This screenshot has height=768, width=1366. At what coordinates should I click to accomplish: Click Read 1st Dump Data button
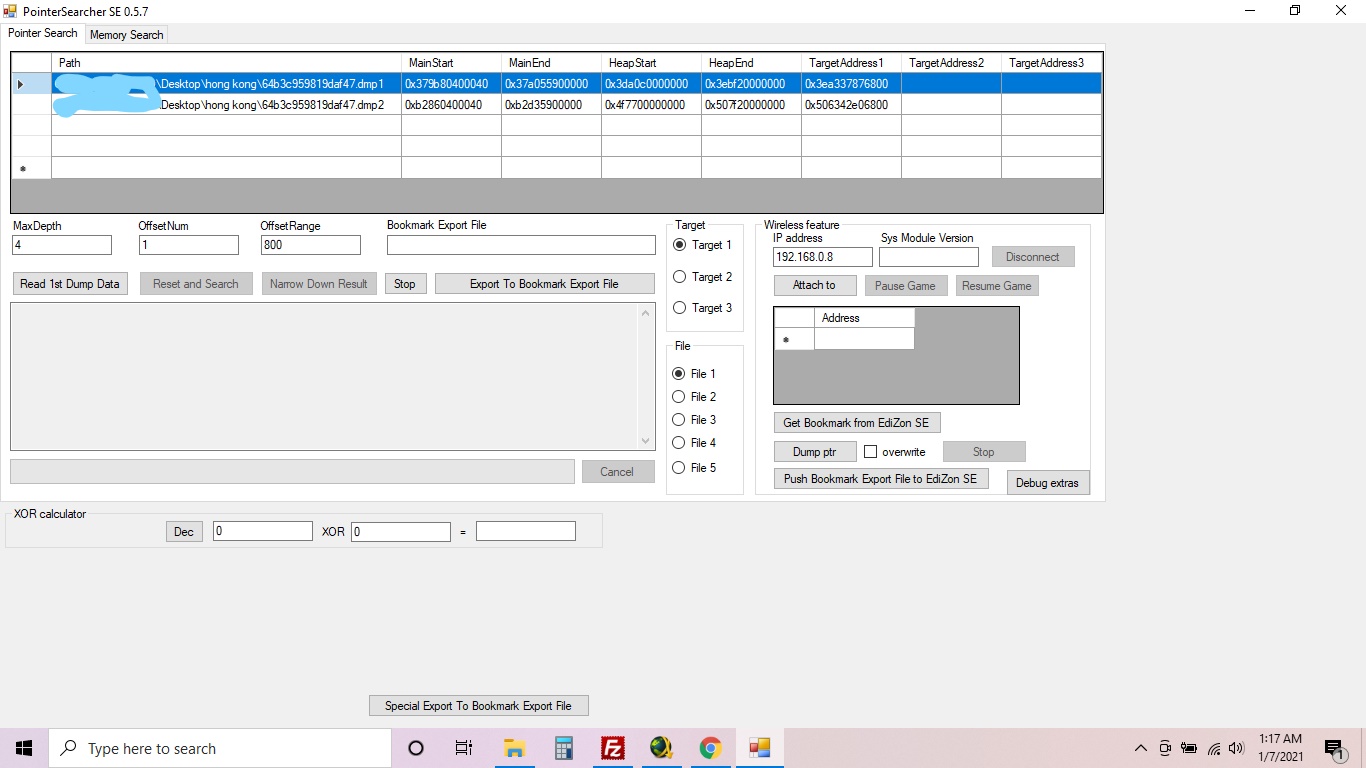click(70, 284)
